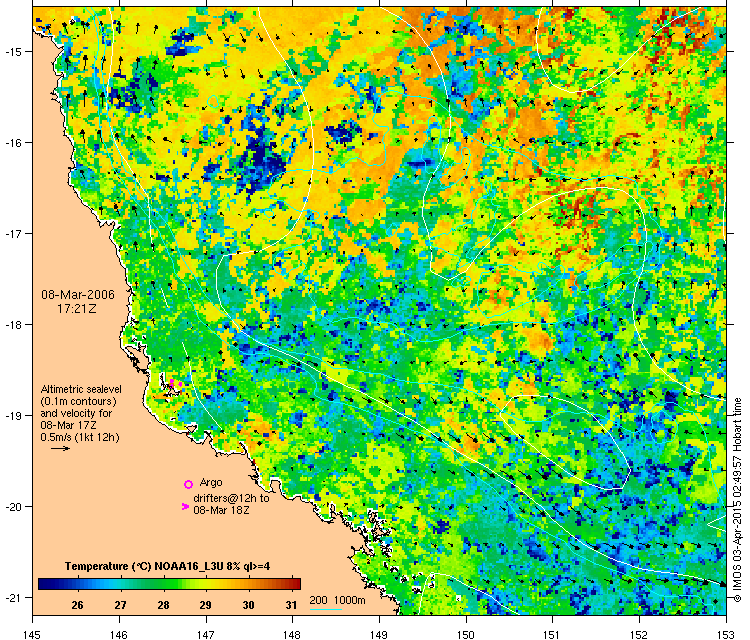The height and width of the screenshot is (640, 750).
Task: Click the '08-Mar 18Z' legend text
Action: (221, 510)
